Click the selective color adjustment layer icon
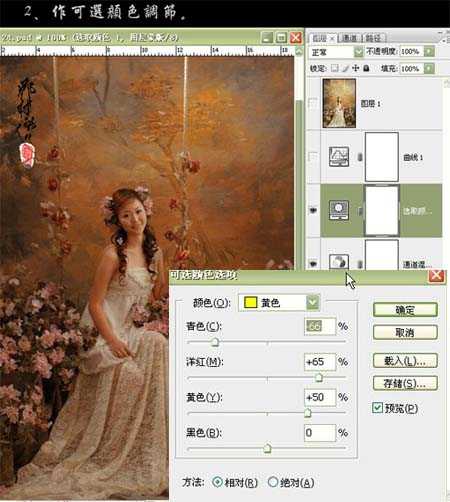The image size is (450, 502). 339,210
